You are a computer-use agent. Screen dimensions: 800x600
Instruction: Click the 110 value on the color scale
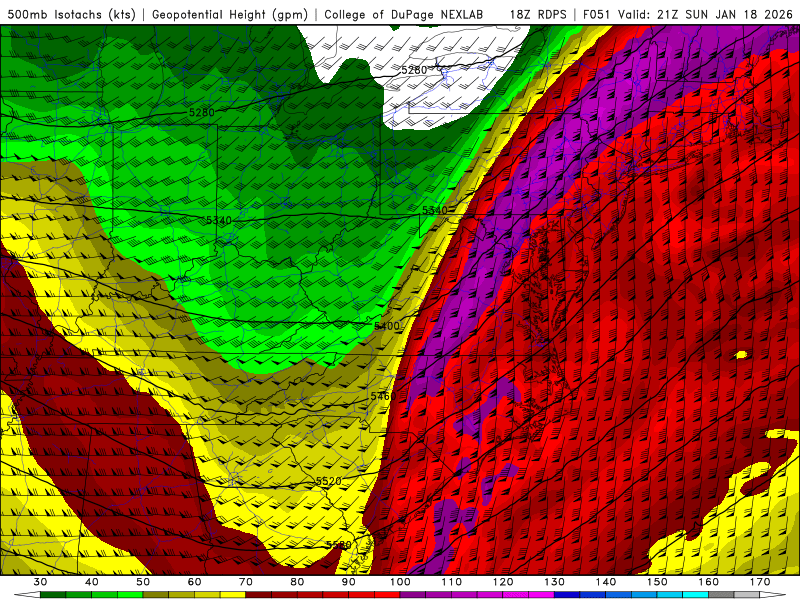pyautogui.click(x=452, y=582)
